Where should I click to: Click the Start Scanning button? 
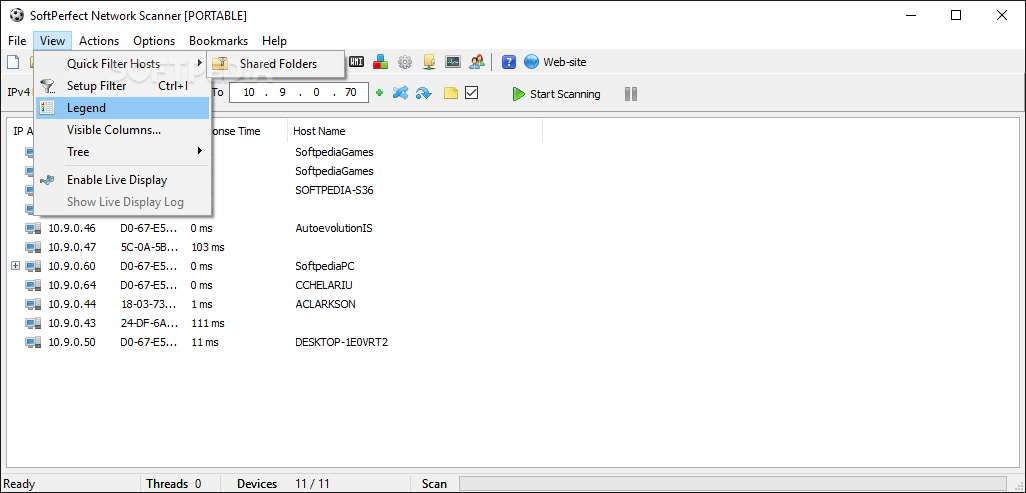click(x=556, y=94)
